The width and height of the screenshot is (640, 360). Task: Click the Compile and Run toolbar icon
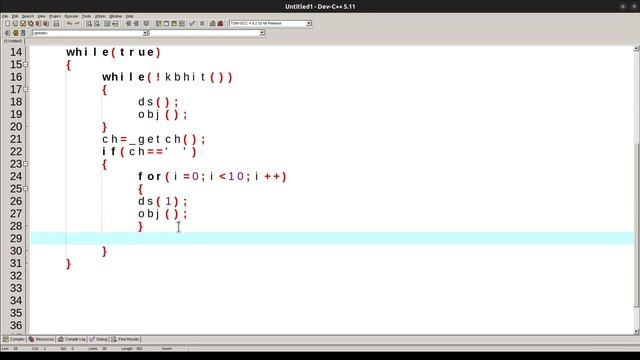pos(174,23)
